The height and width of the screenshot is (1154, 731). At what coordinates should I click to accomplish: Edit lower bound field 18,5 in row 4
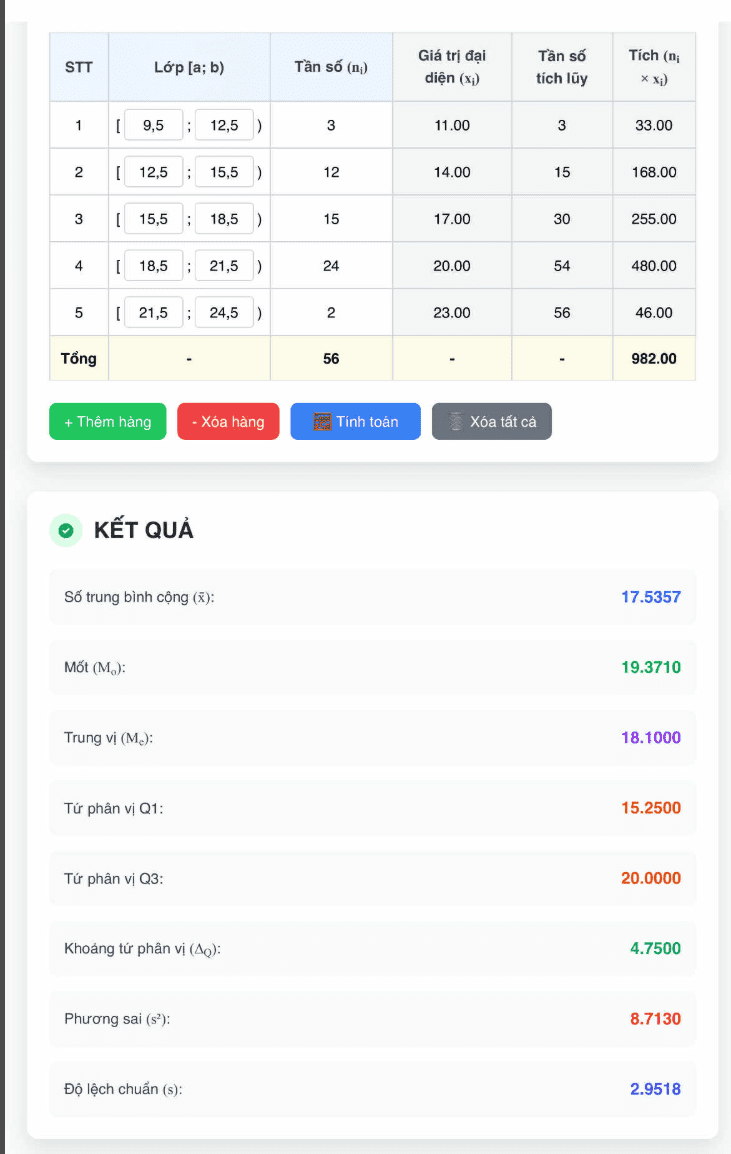[153, 266]
